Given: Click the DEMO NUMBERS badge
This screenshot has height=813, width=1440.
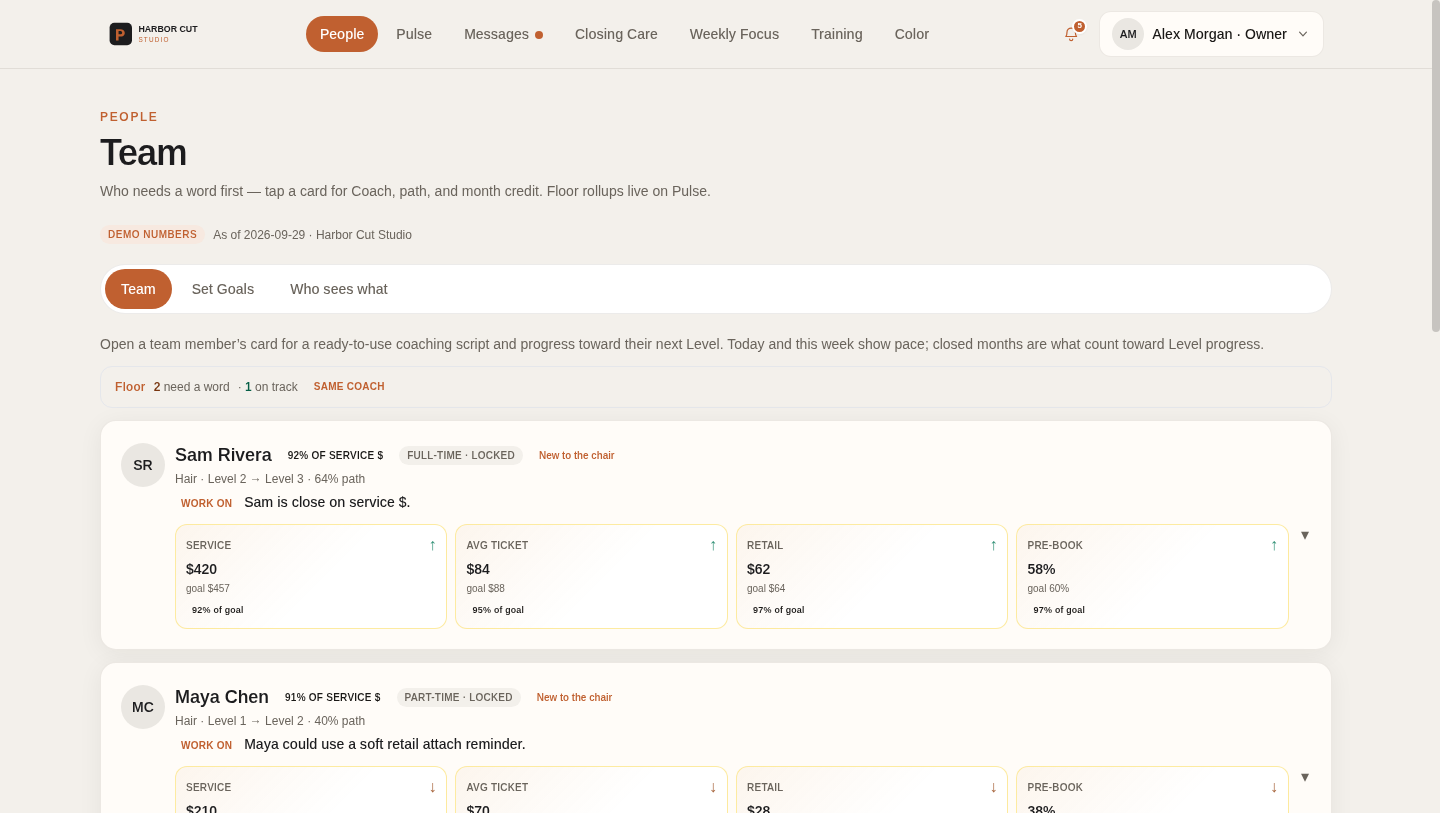Looking at the screenshot, I should coord(152,235).
